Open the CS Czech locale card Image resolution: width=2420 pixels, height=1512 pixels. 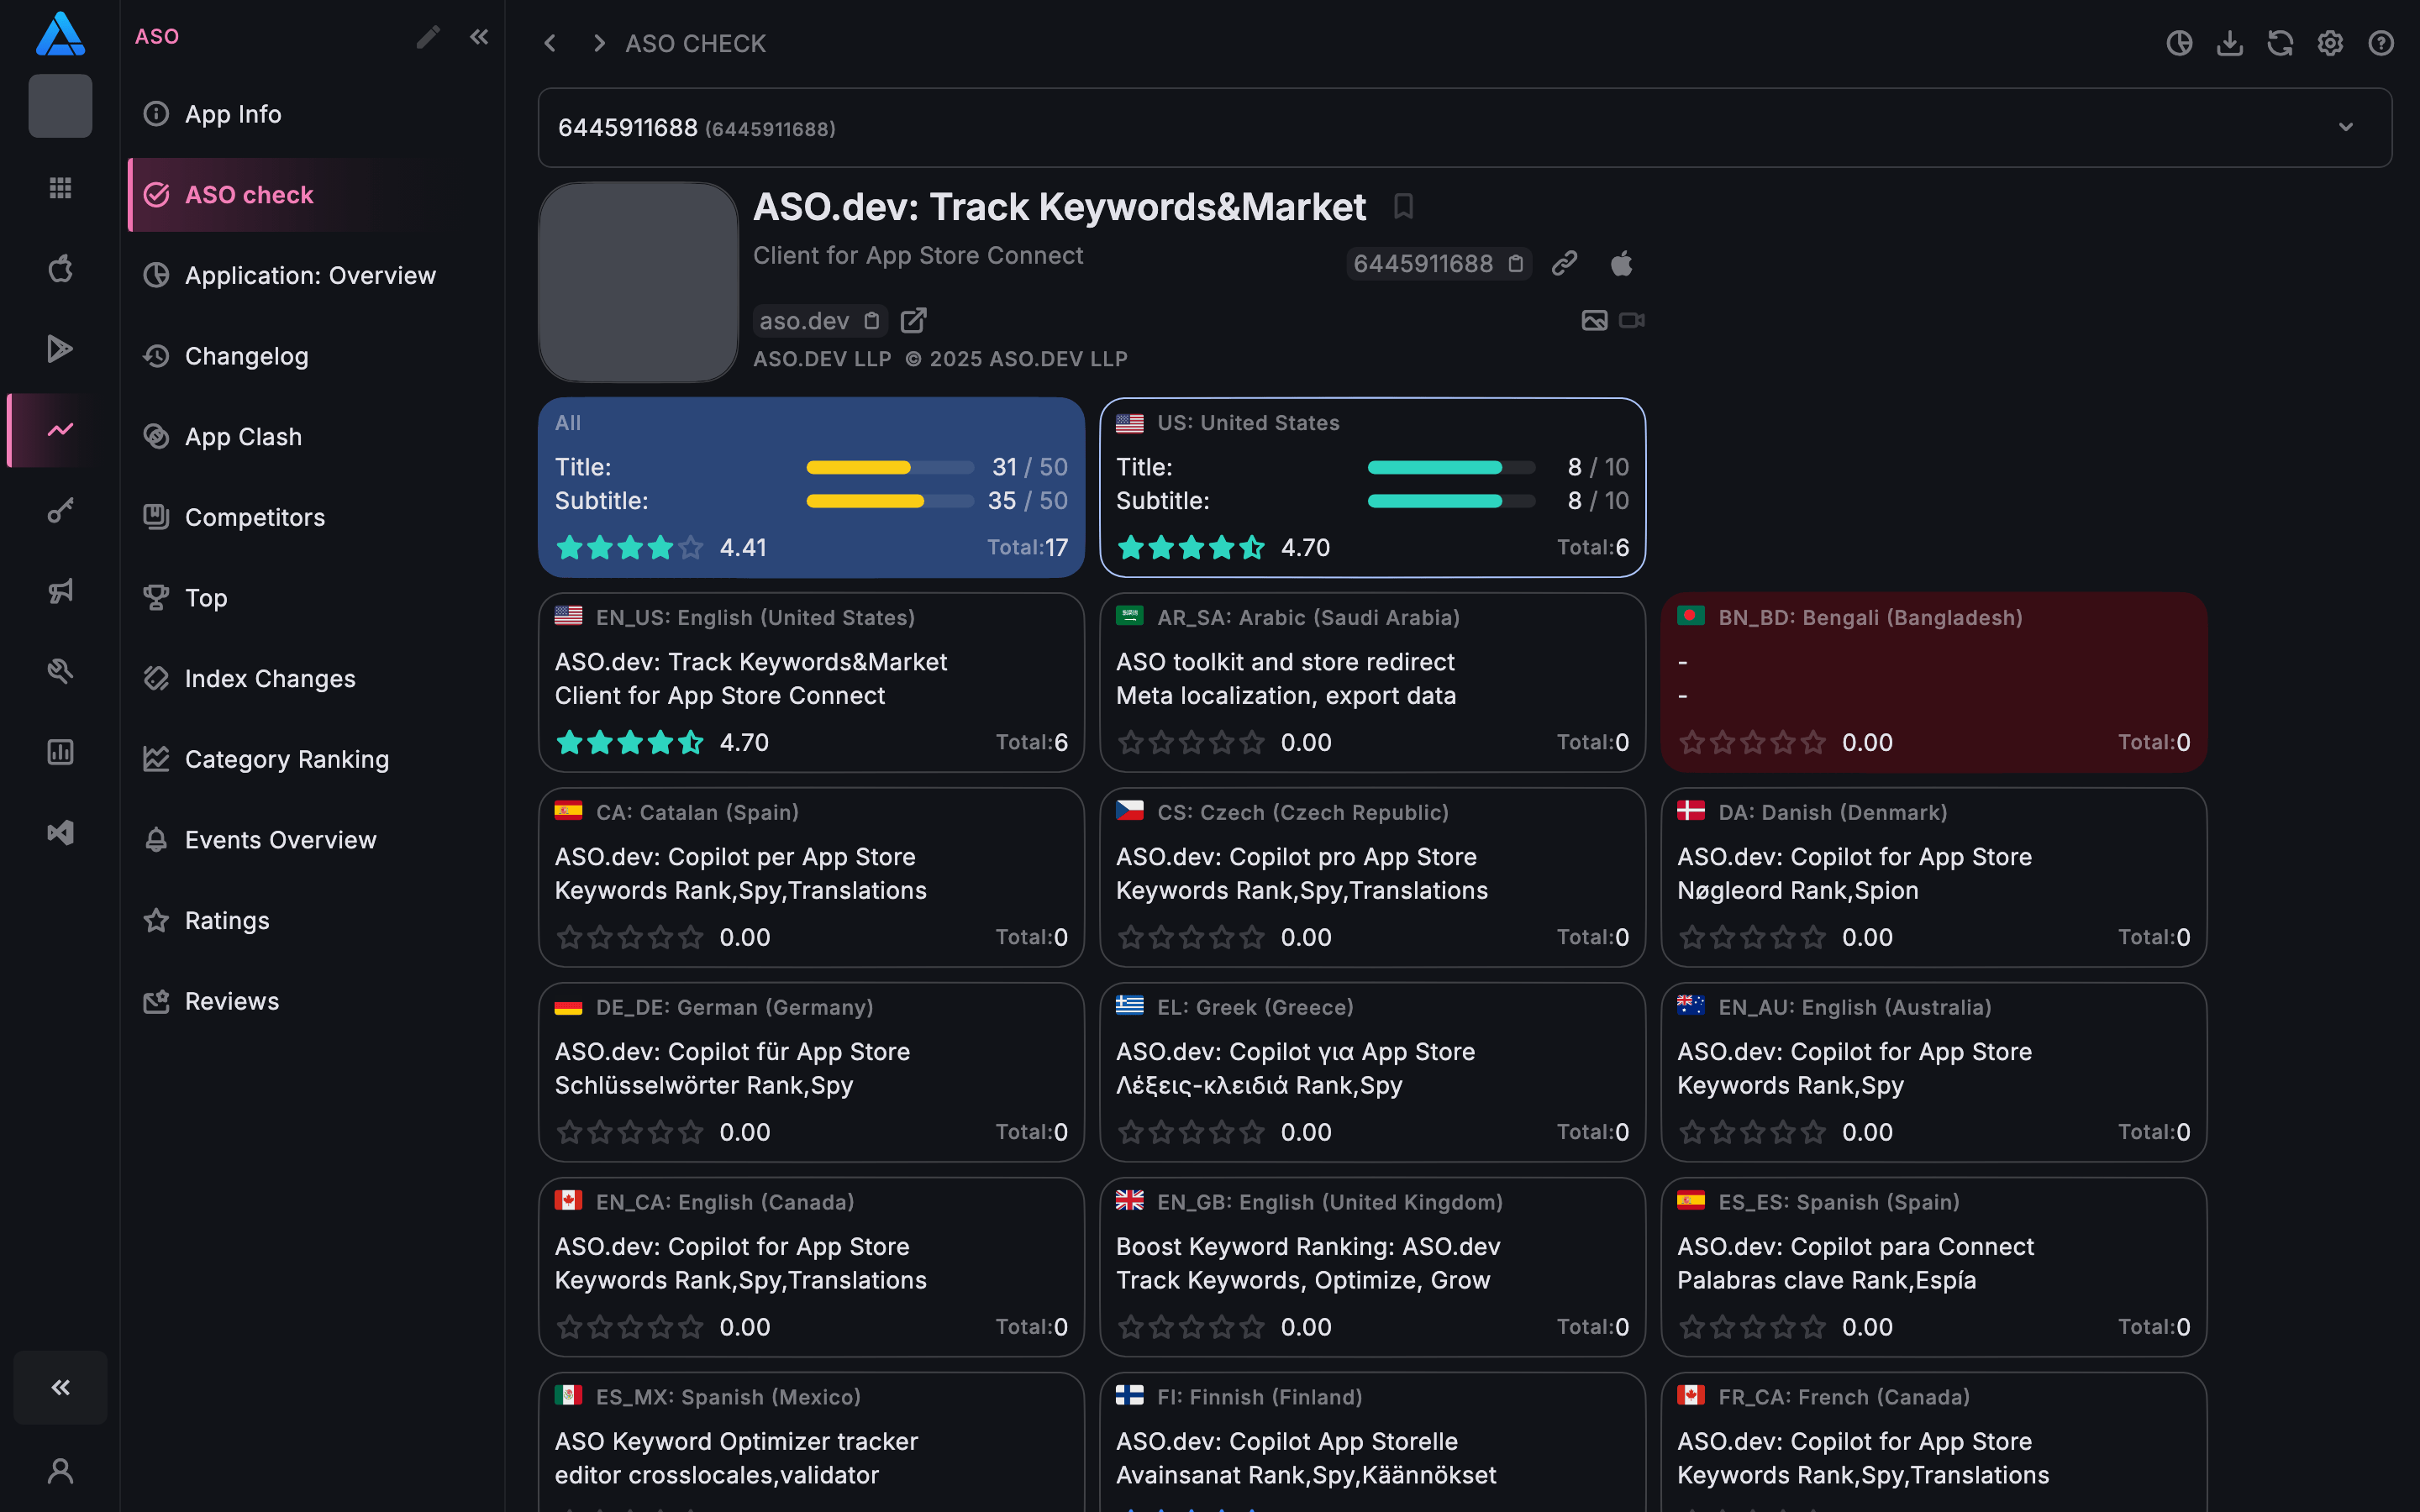[1372, 877]
